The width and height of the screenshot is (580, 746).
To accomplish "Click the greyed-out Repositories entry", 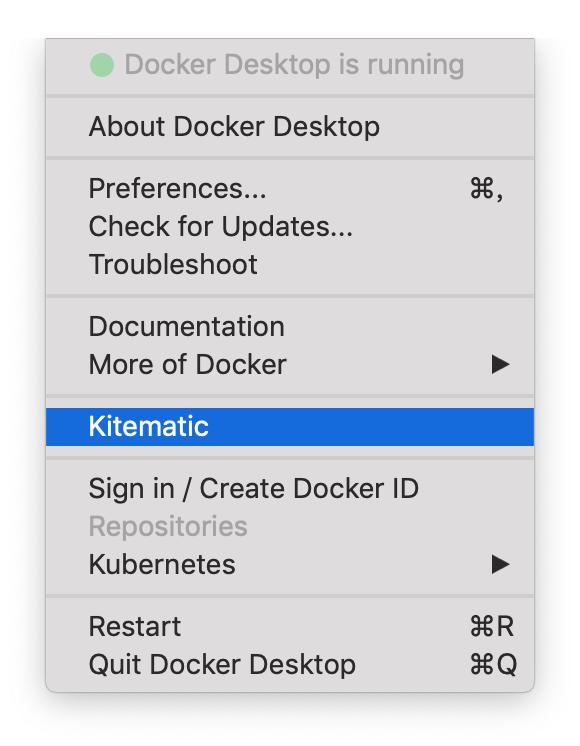I will [x=290, y=527].
